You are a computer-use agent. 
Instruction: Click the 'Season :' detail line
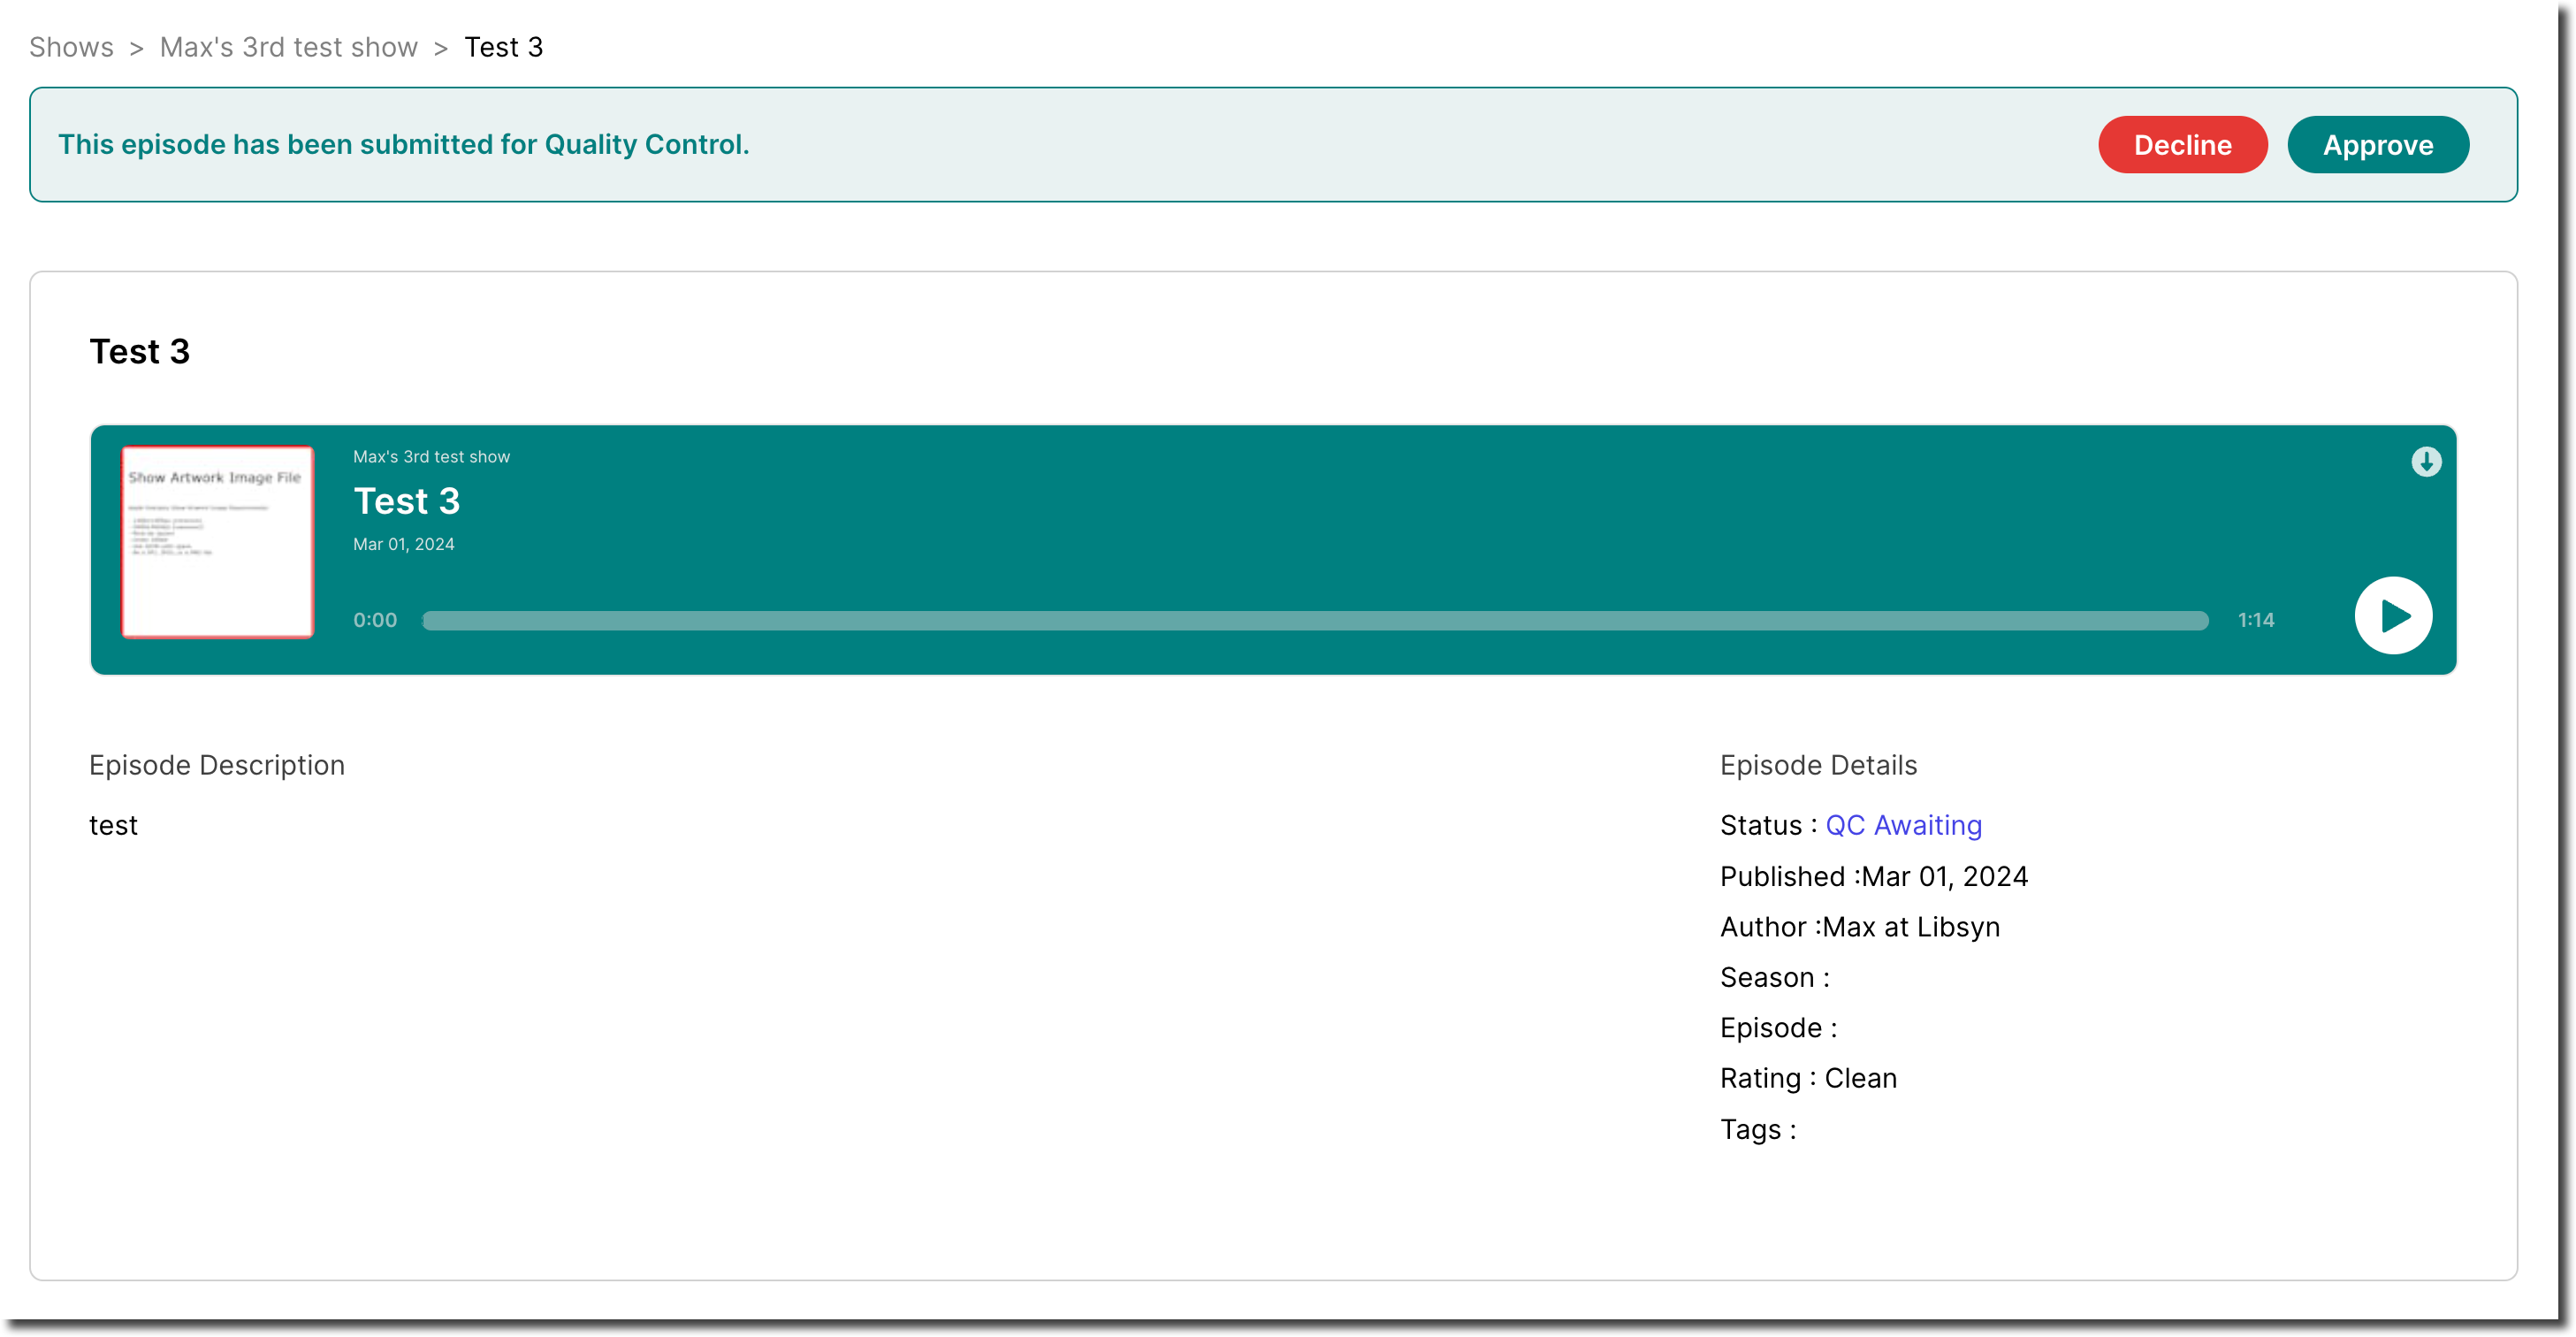[x=1774, y=977]
